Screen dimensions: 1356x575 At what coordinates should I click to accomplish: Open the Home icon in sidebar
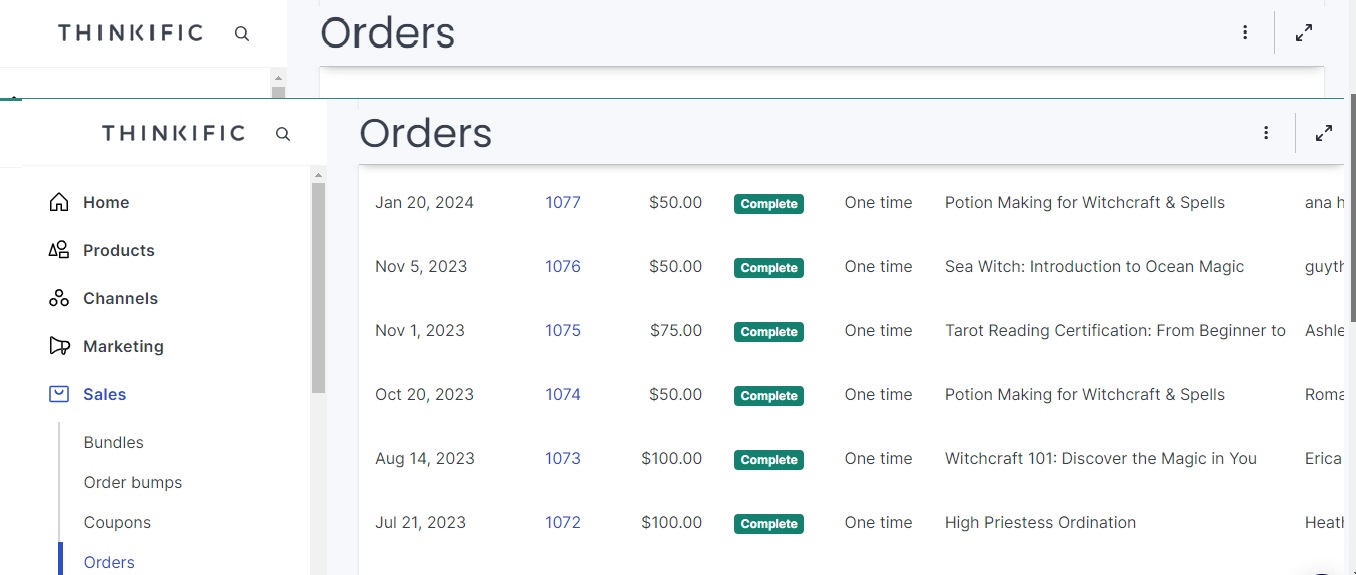59,202
